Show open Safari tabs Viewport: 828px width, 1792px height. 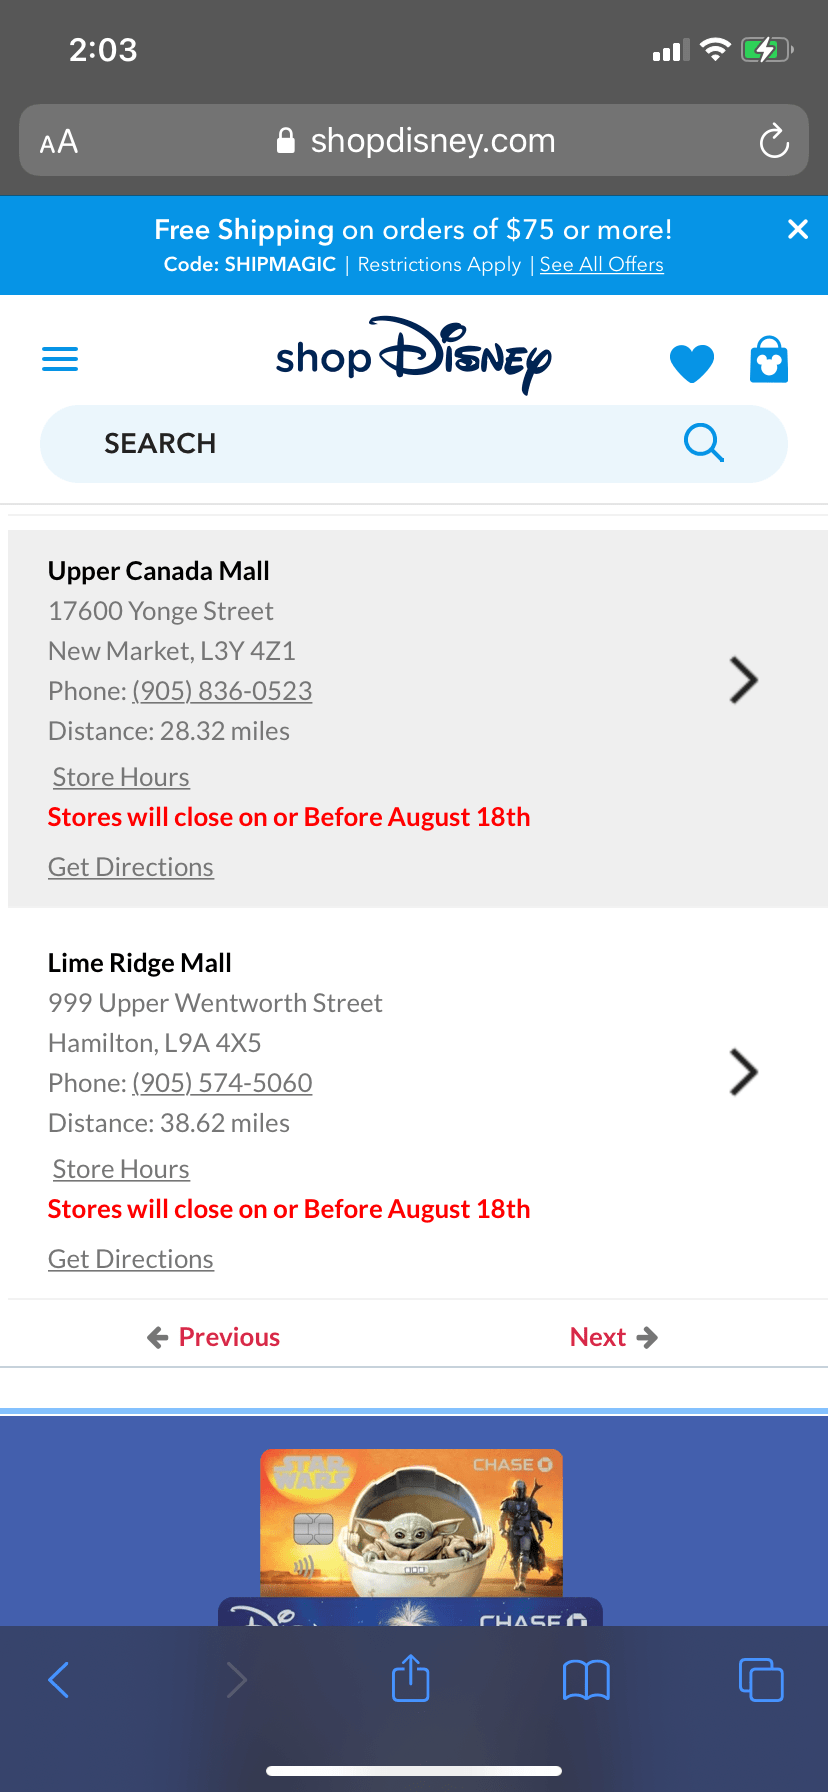[x=760, y=1680]
